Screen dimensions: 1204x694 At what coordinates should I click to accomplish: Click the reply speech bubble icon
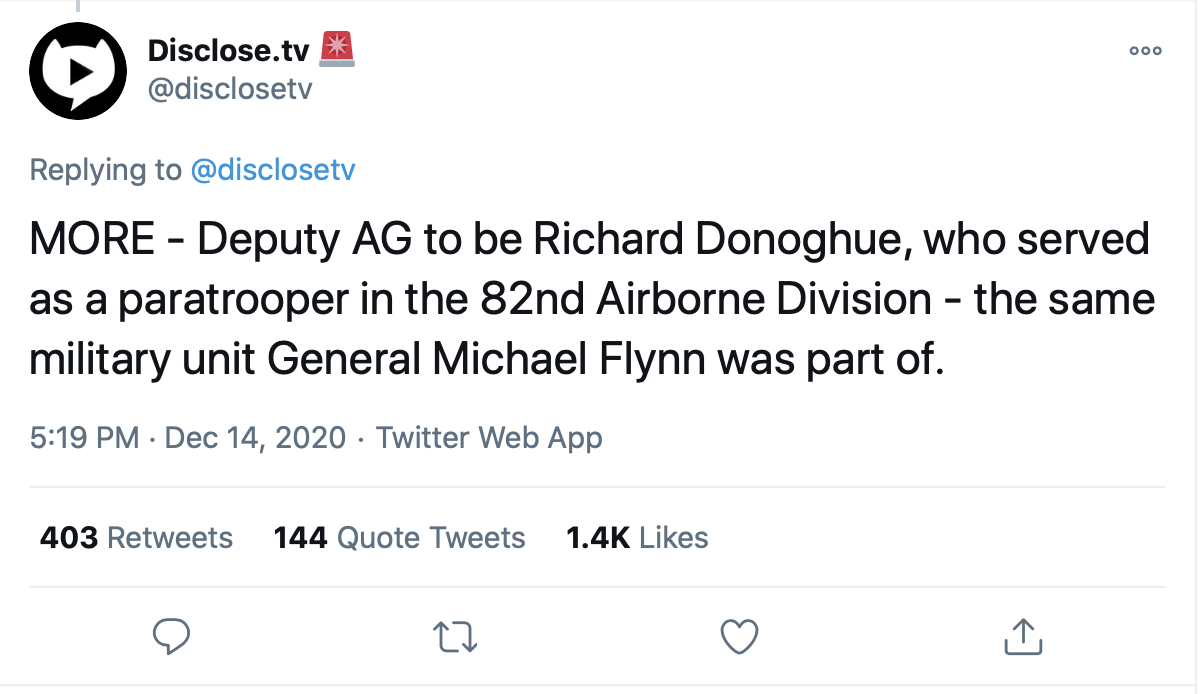click(x=171, y=635)
